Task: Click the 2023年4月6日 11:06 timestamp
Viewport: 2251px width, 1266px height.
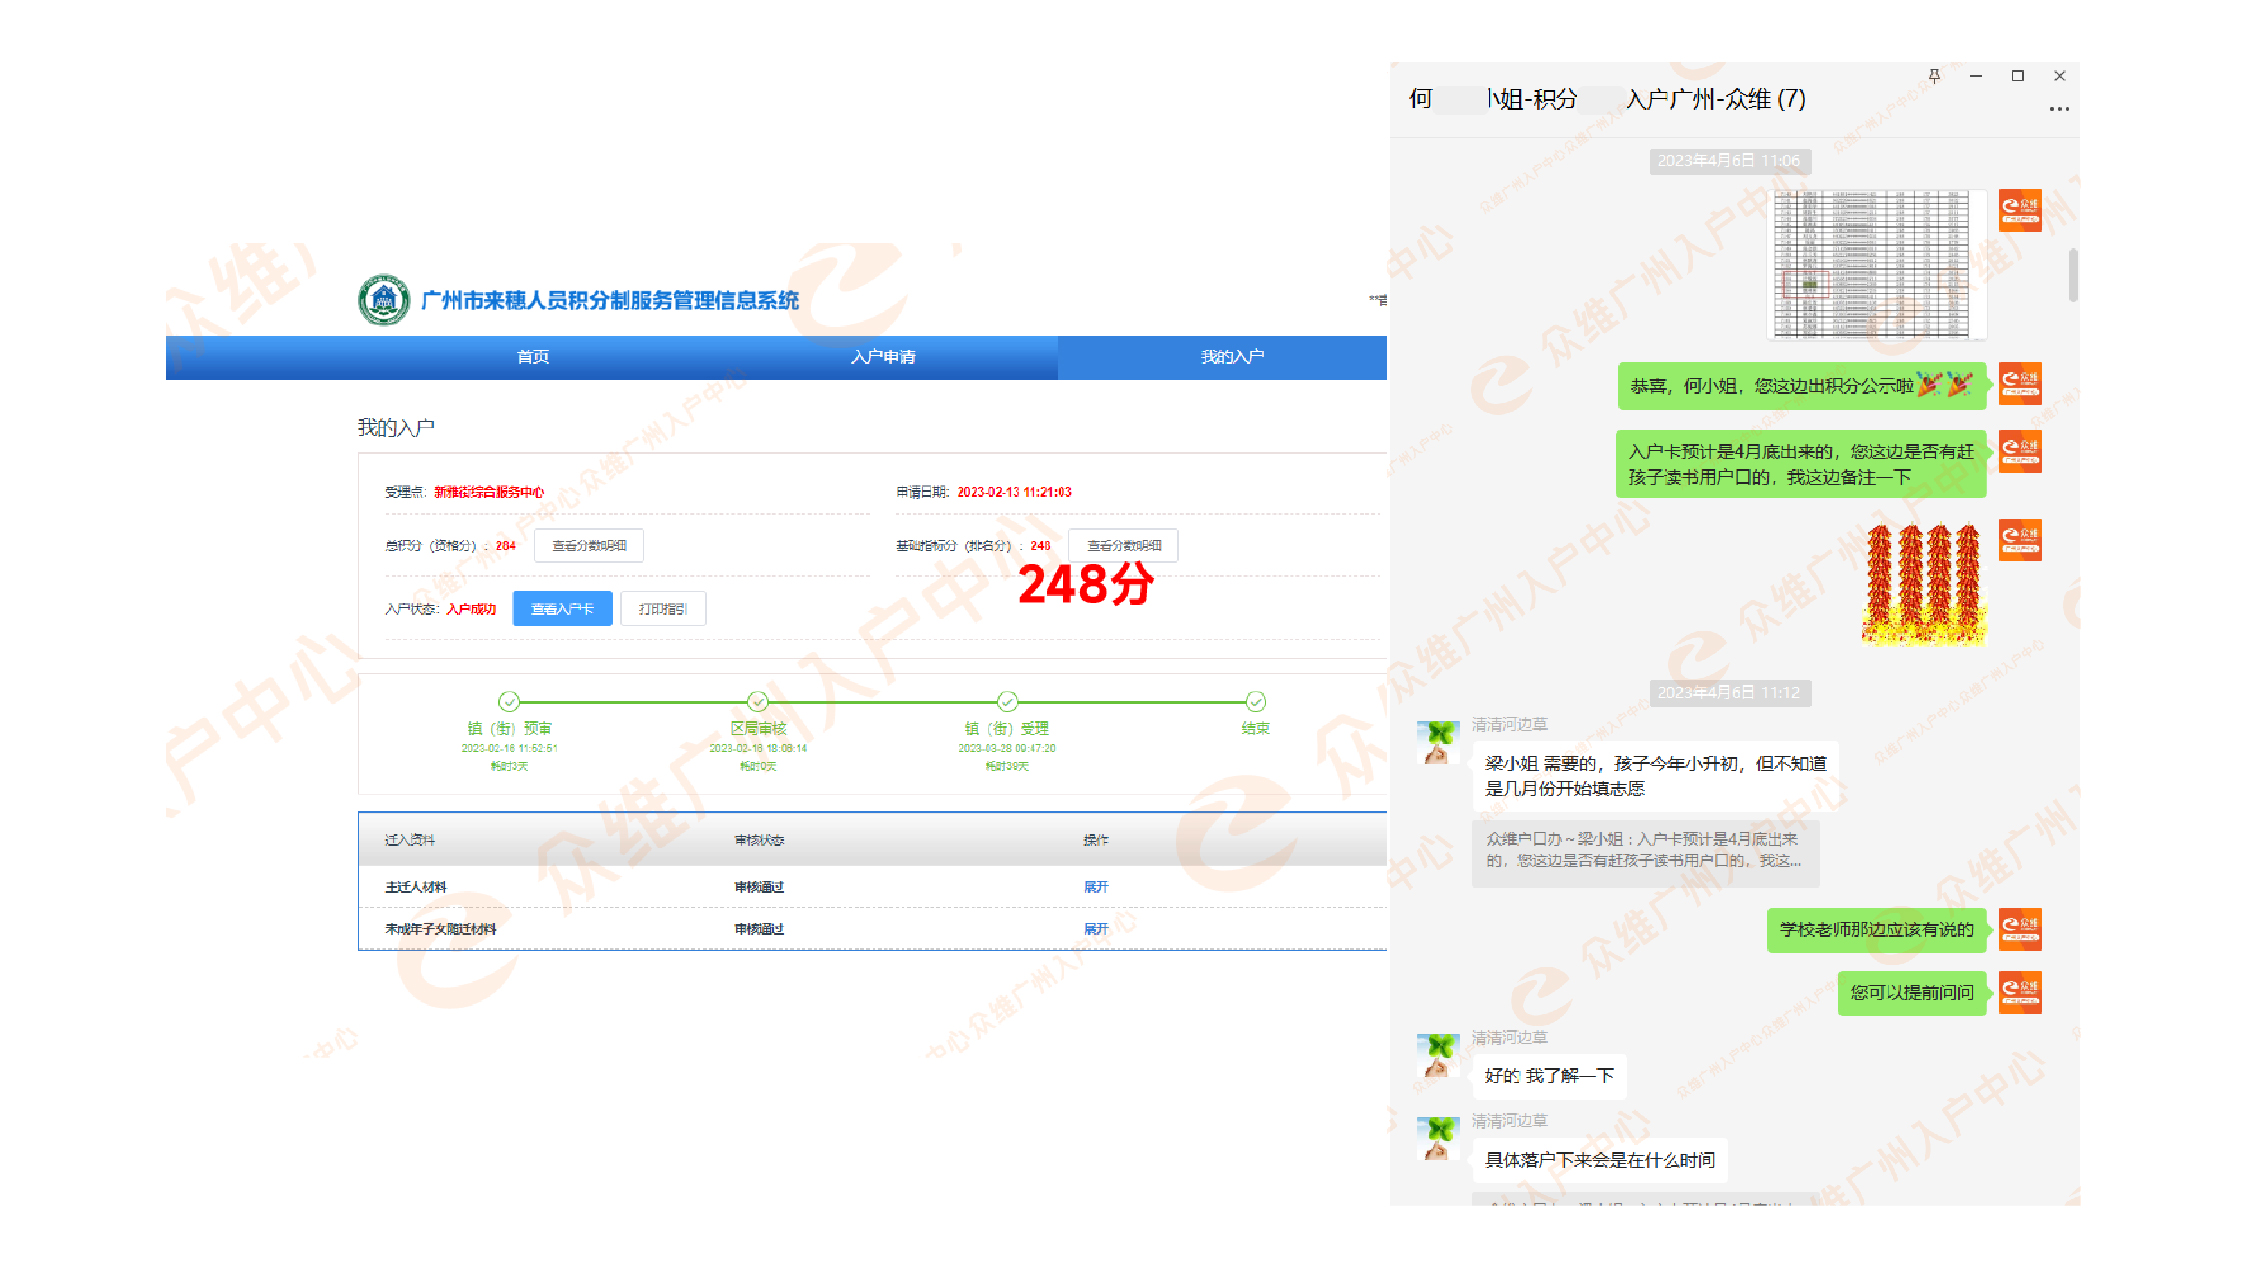Action: click(1729, 161)
